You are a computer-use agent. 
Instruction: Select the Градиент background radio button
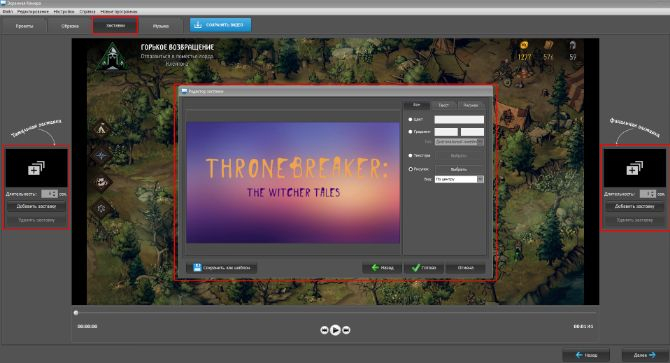(x=410, y=132)
